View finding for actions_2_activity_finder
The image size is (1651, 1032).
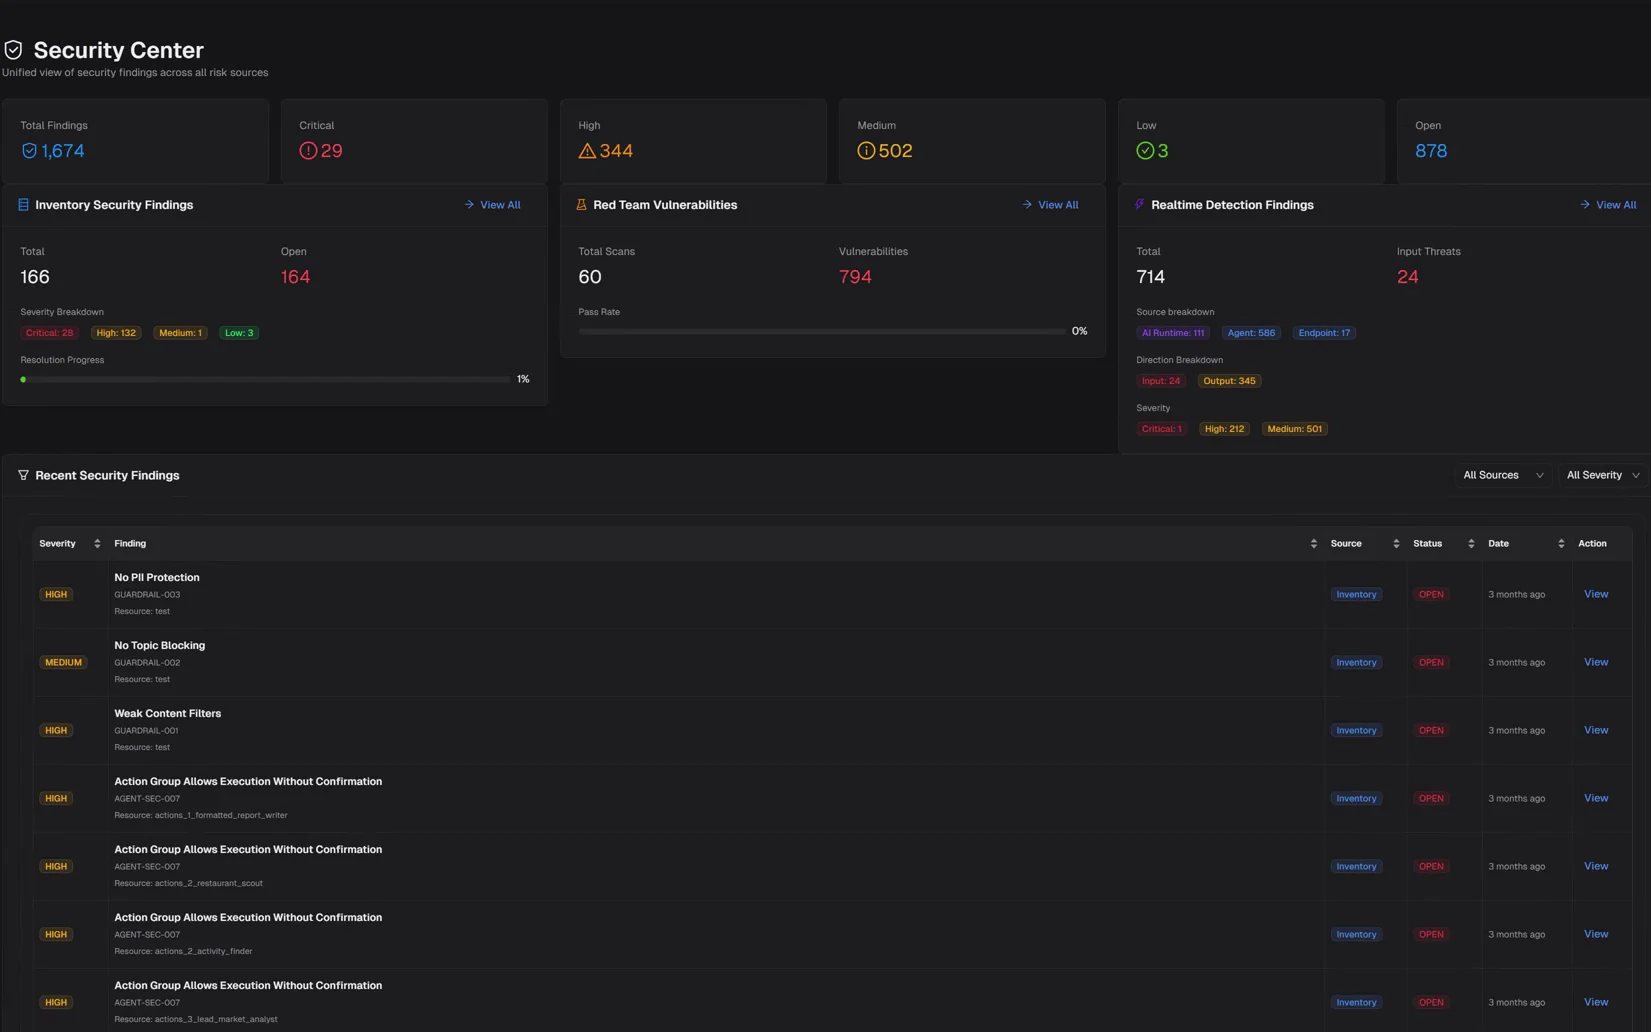[1596, 934]
